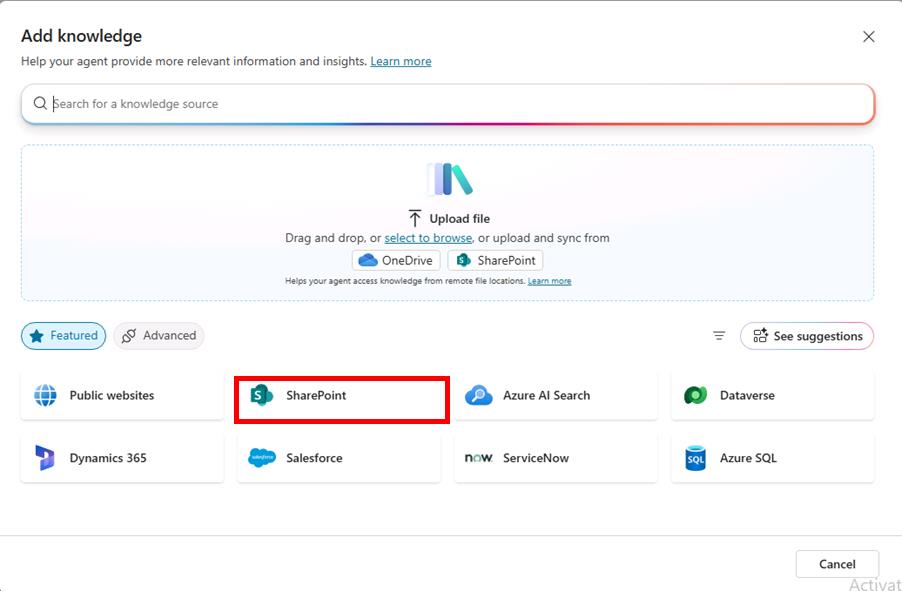Image resolution: width=902 pixels, height=591 pixels.
Task: Click the ServiceNow knowledge source icon
Action: coord(480,457)
